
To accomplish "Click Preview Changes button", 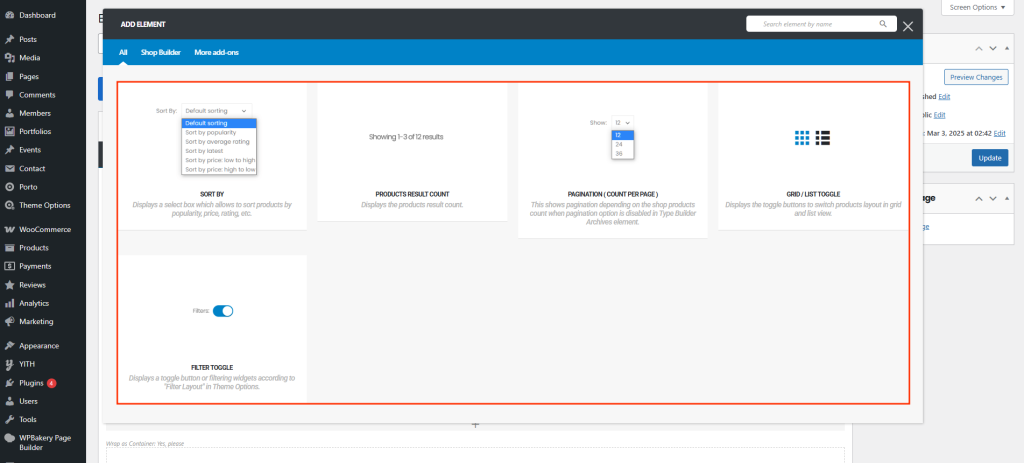I will tap(975, 77).
